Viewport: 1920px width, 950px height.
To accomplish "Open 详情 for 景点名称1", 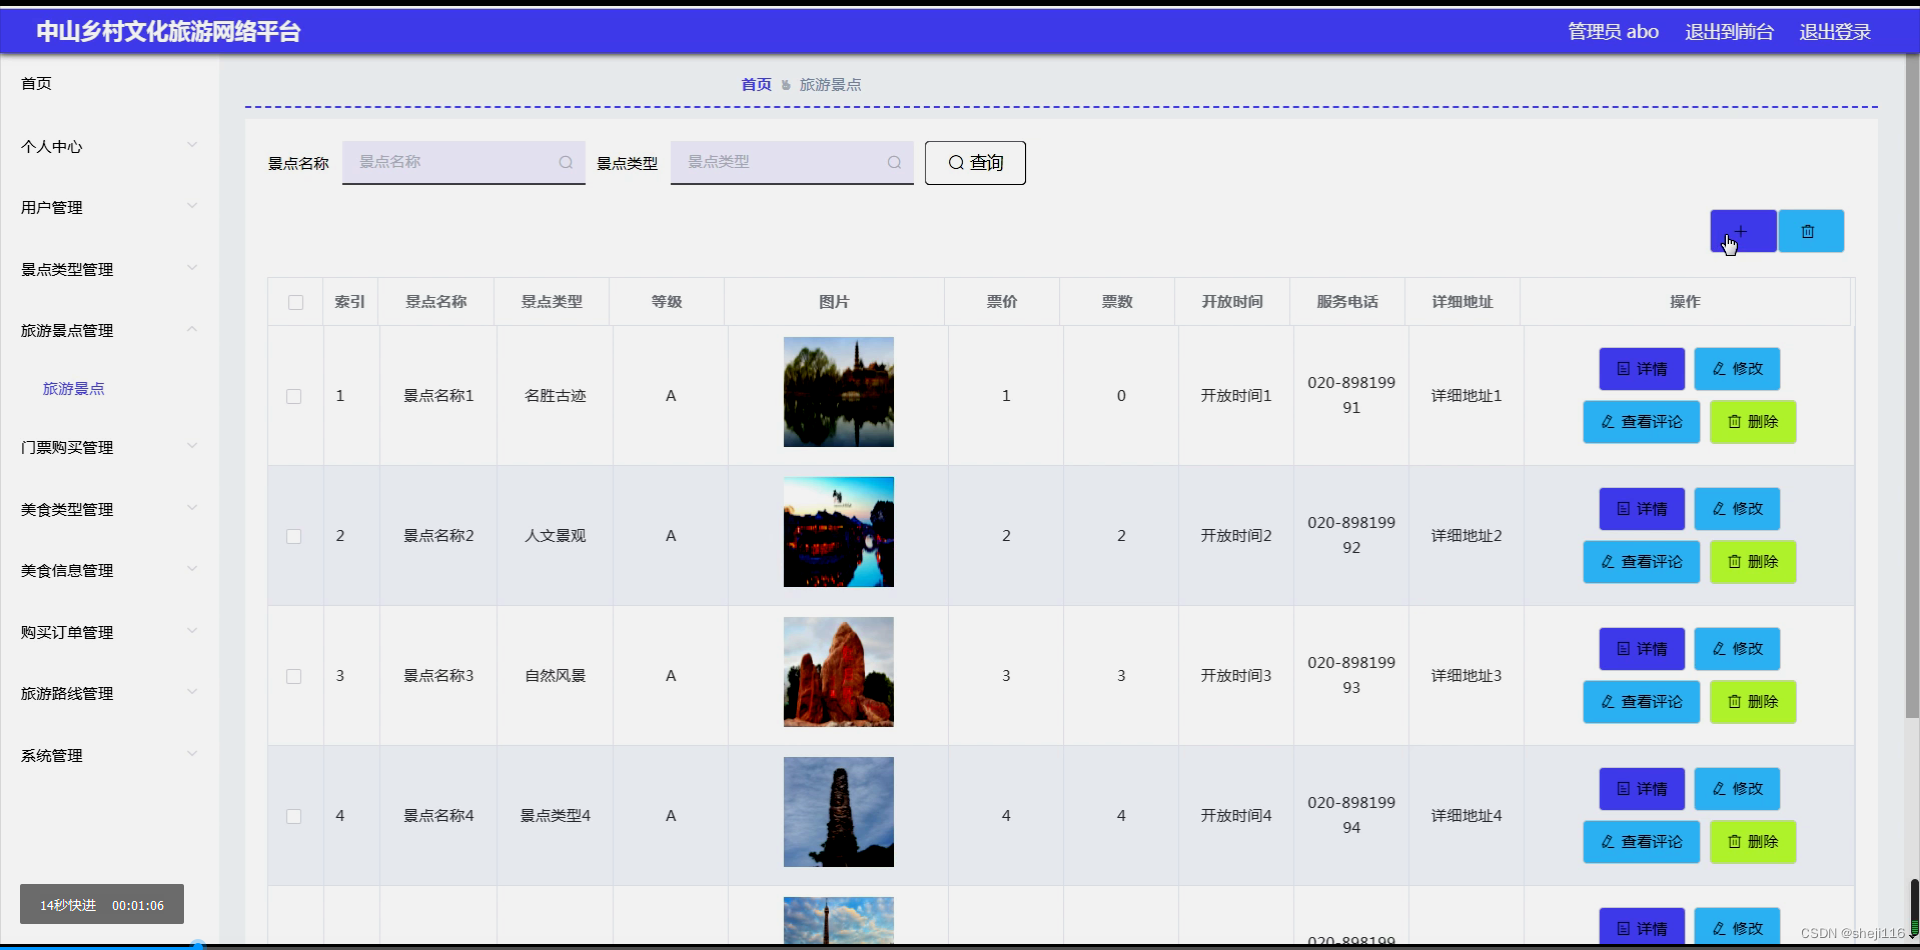I will [1640, 368].
